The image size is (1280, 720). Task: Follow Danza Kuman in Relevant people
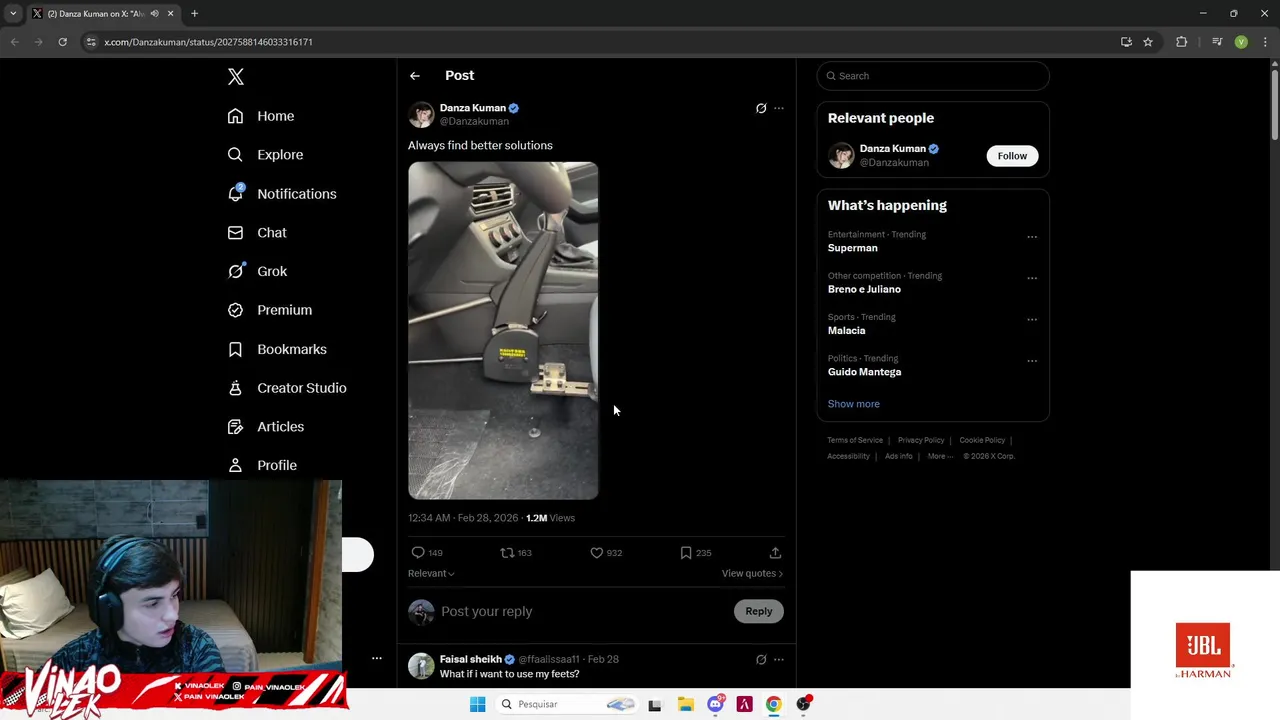point(1012,156)
